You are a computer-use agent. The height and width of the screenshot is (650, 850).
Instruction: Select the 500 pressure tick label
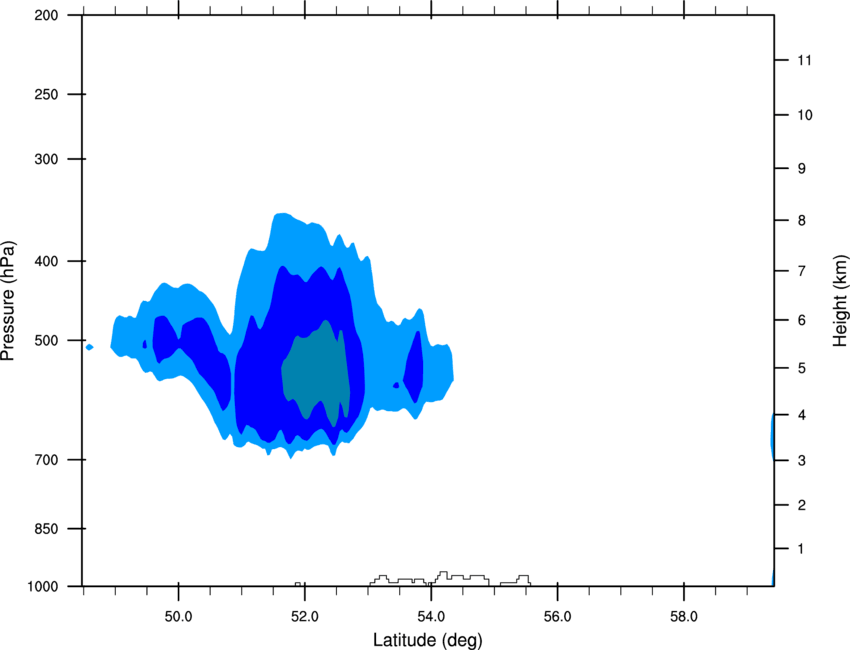pyautogui.click(x=46, y=340)
